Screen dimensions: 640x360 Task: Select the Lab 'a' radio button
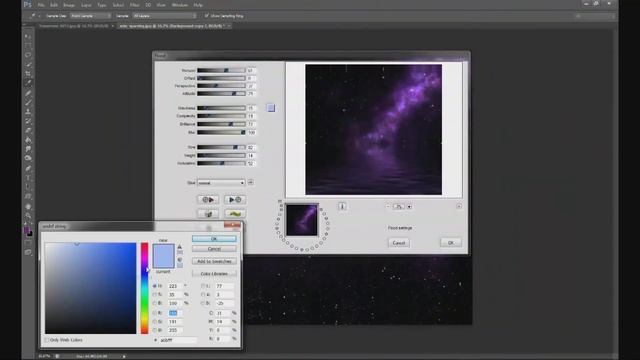coord(203,294)
